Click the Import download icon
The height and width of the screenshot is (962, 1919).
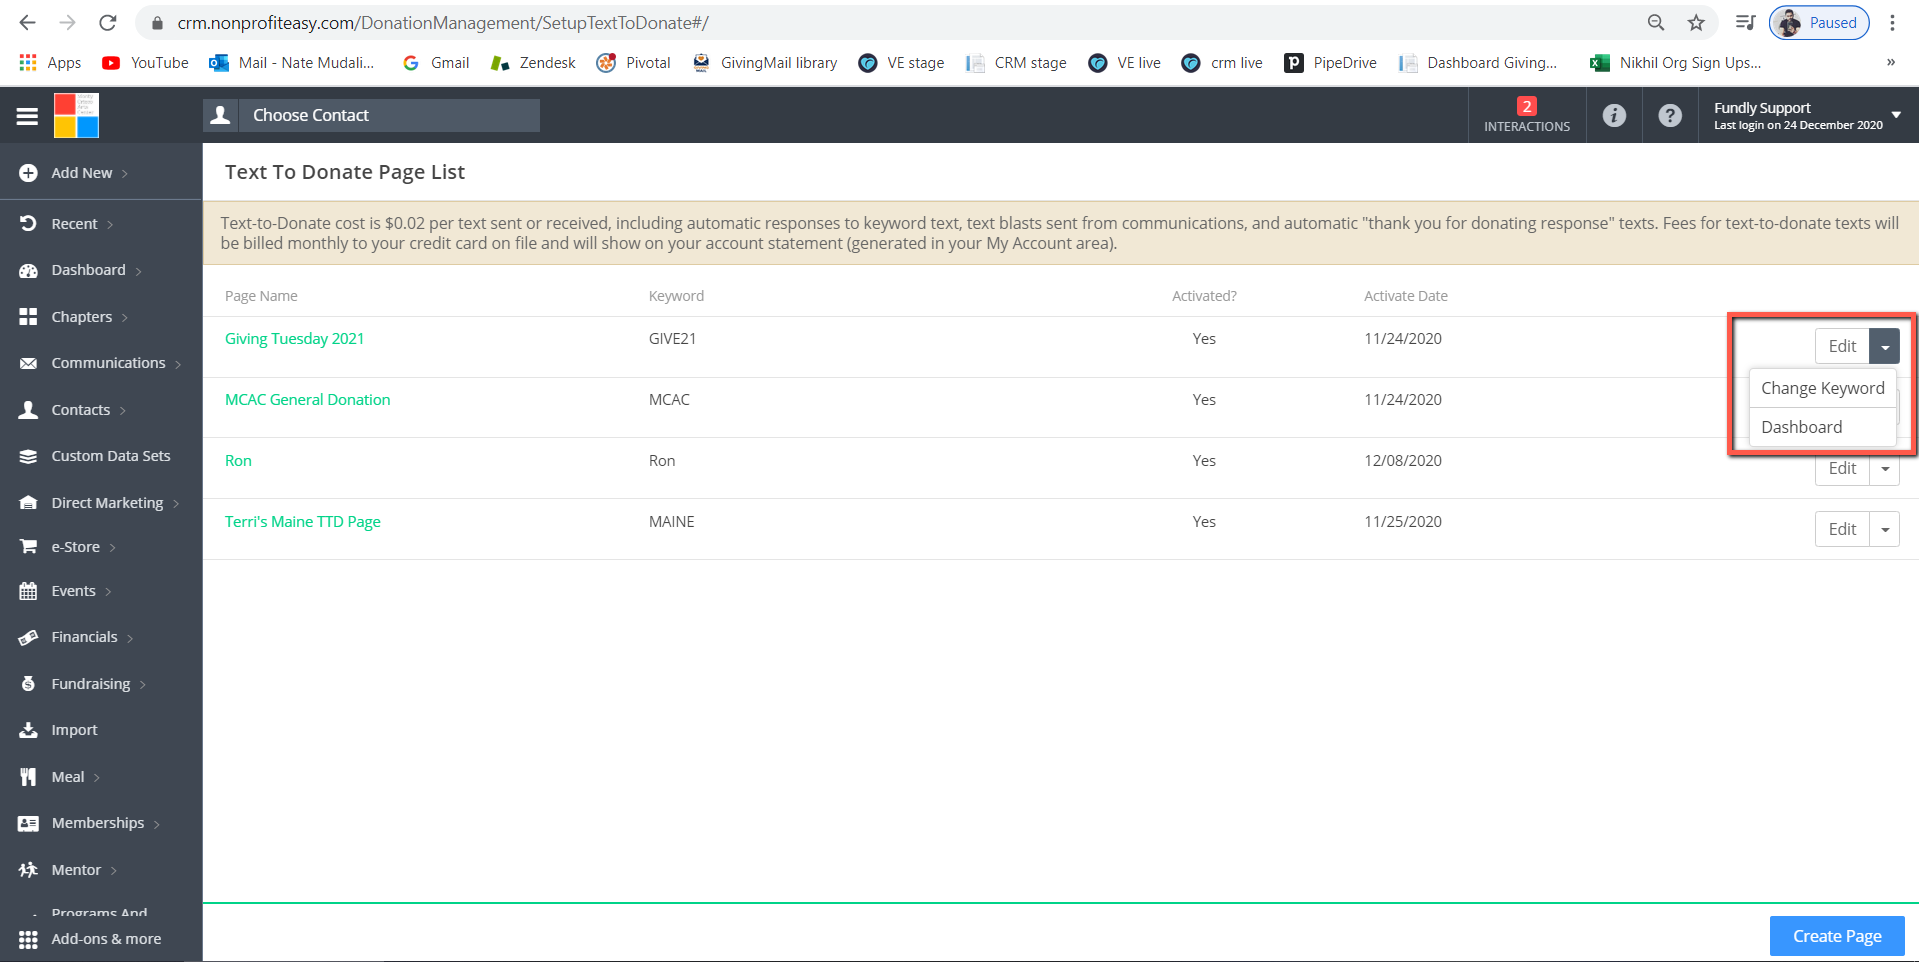tap(28, 730)
